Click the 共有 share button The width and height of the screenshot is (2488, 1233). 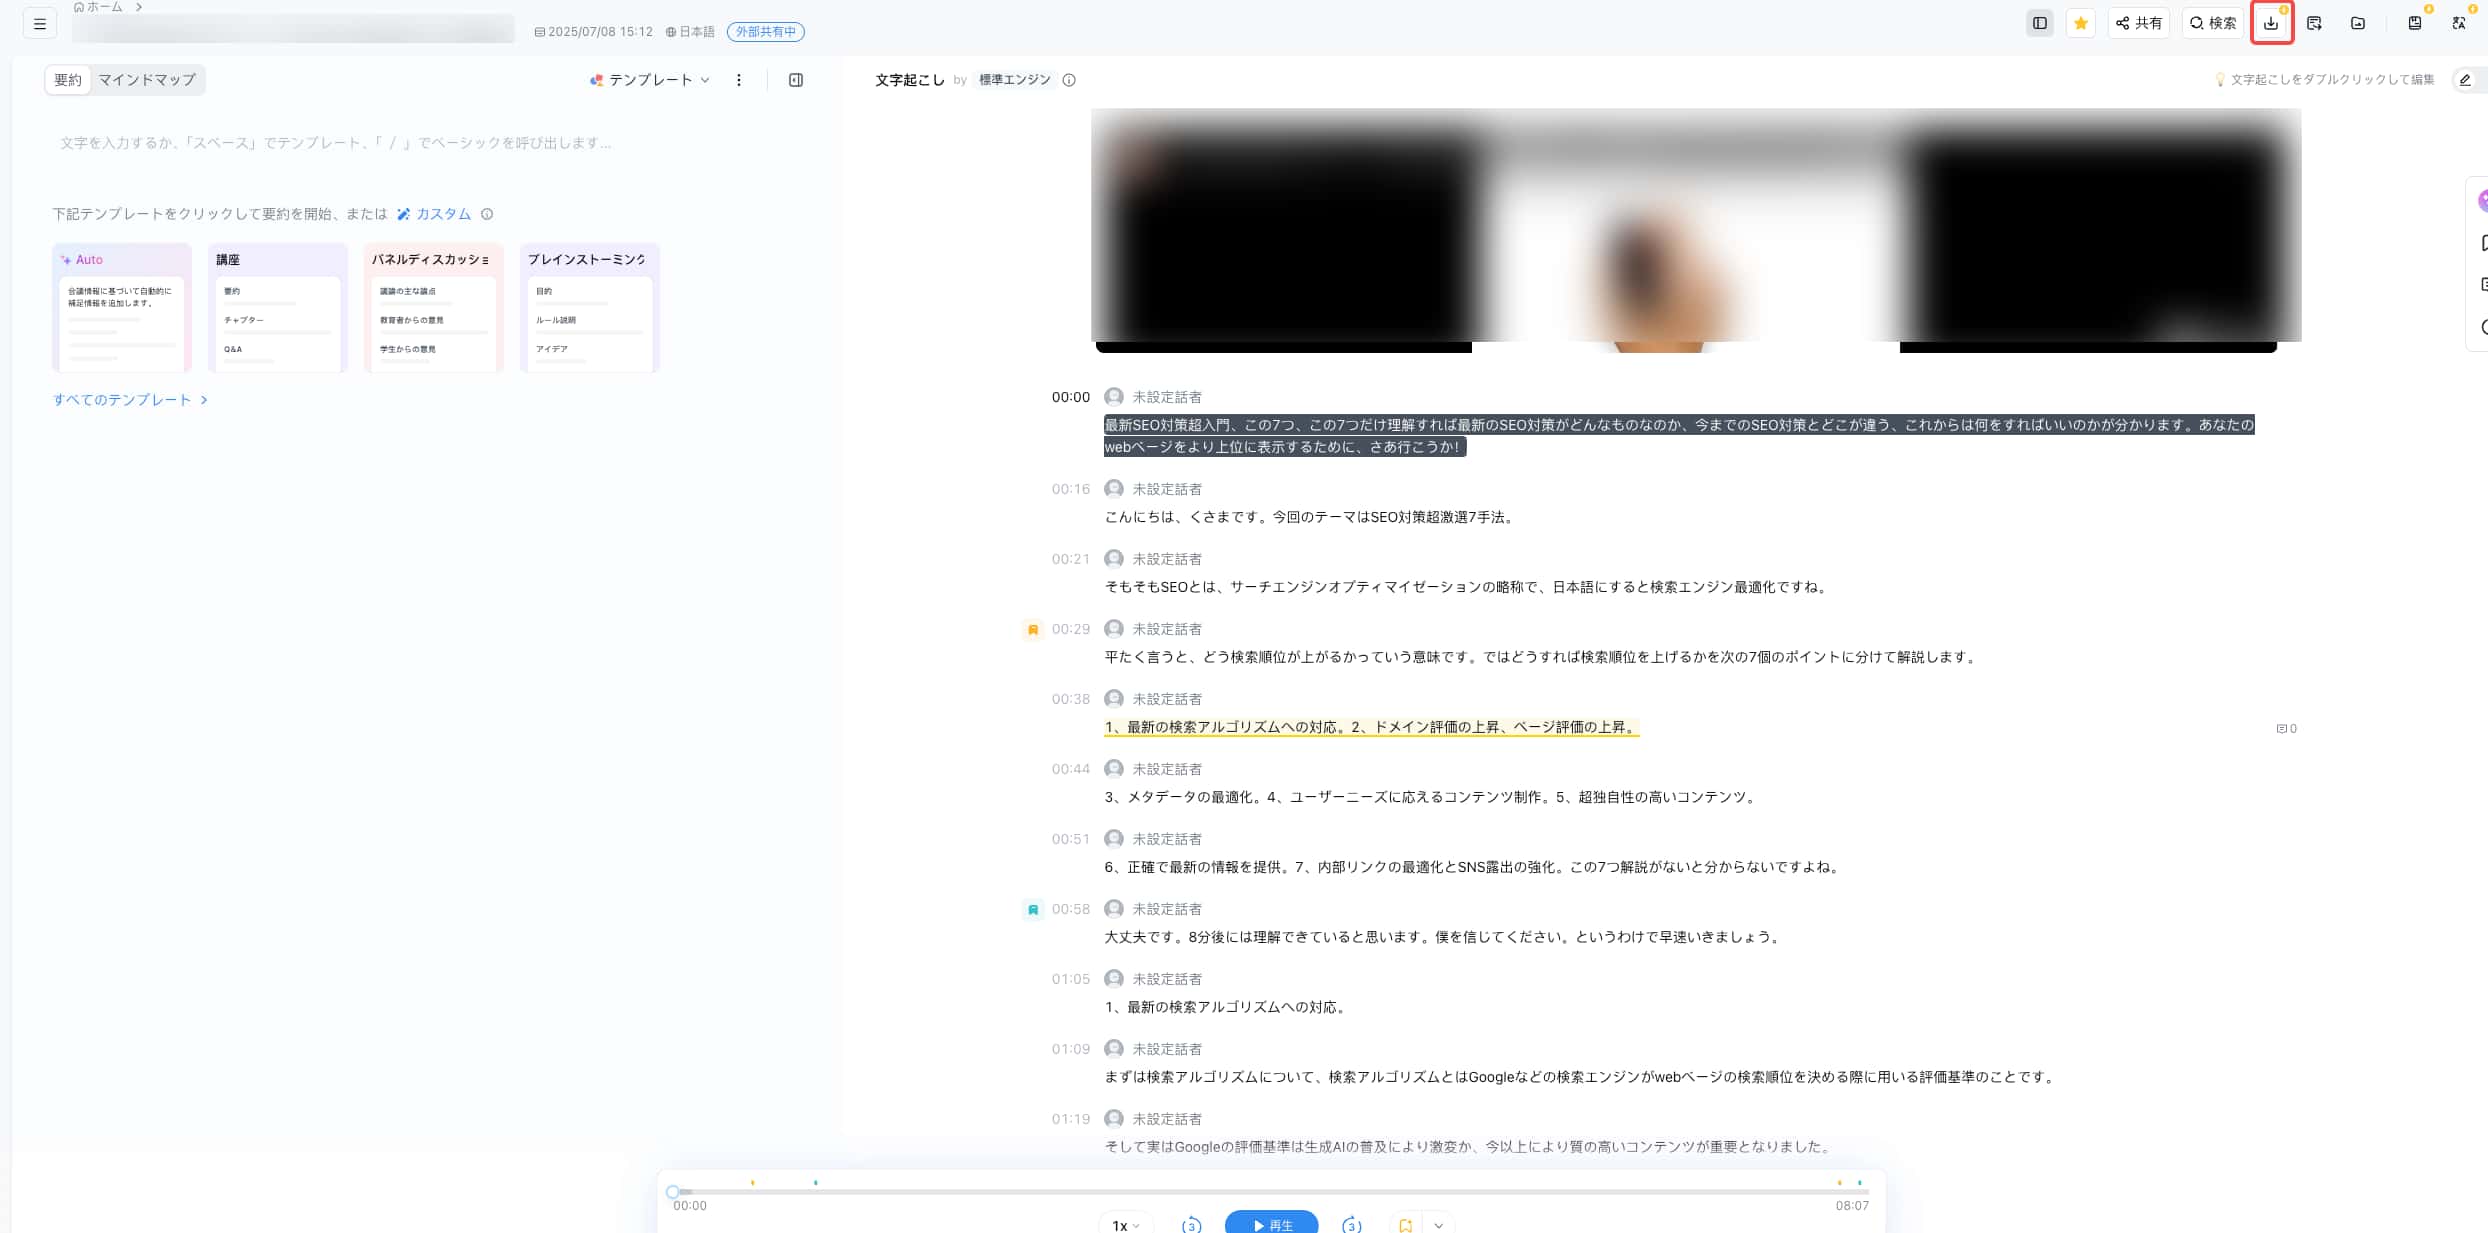point(2139,23)
